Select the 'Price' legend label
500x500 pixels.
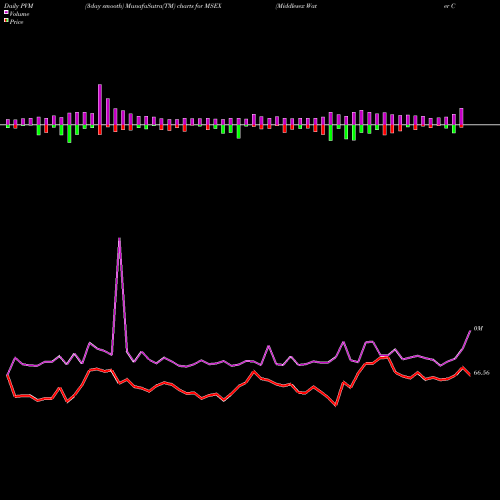16,22
